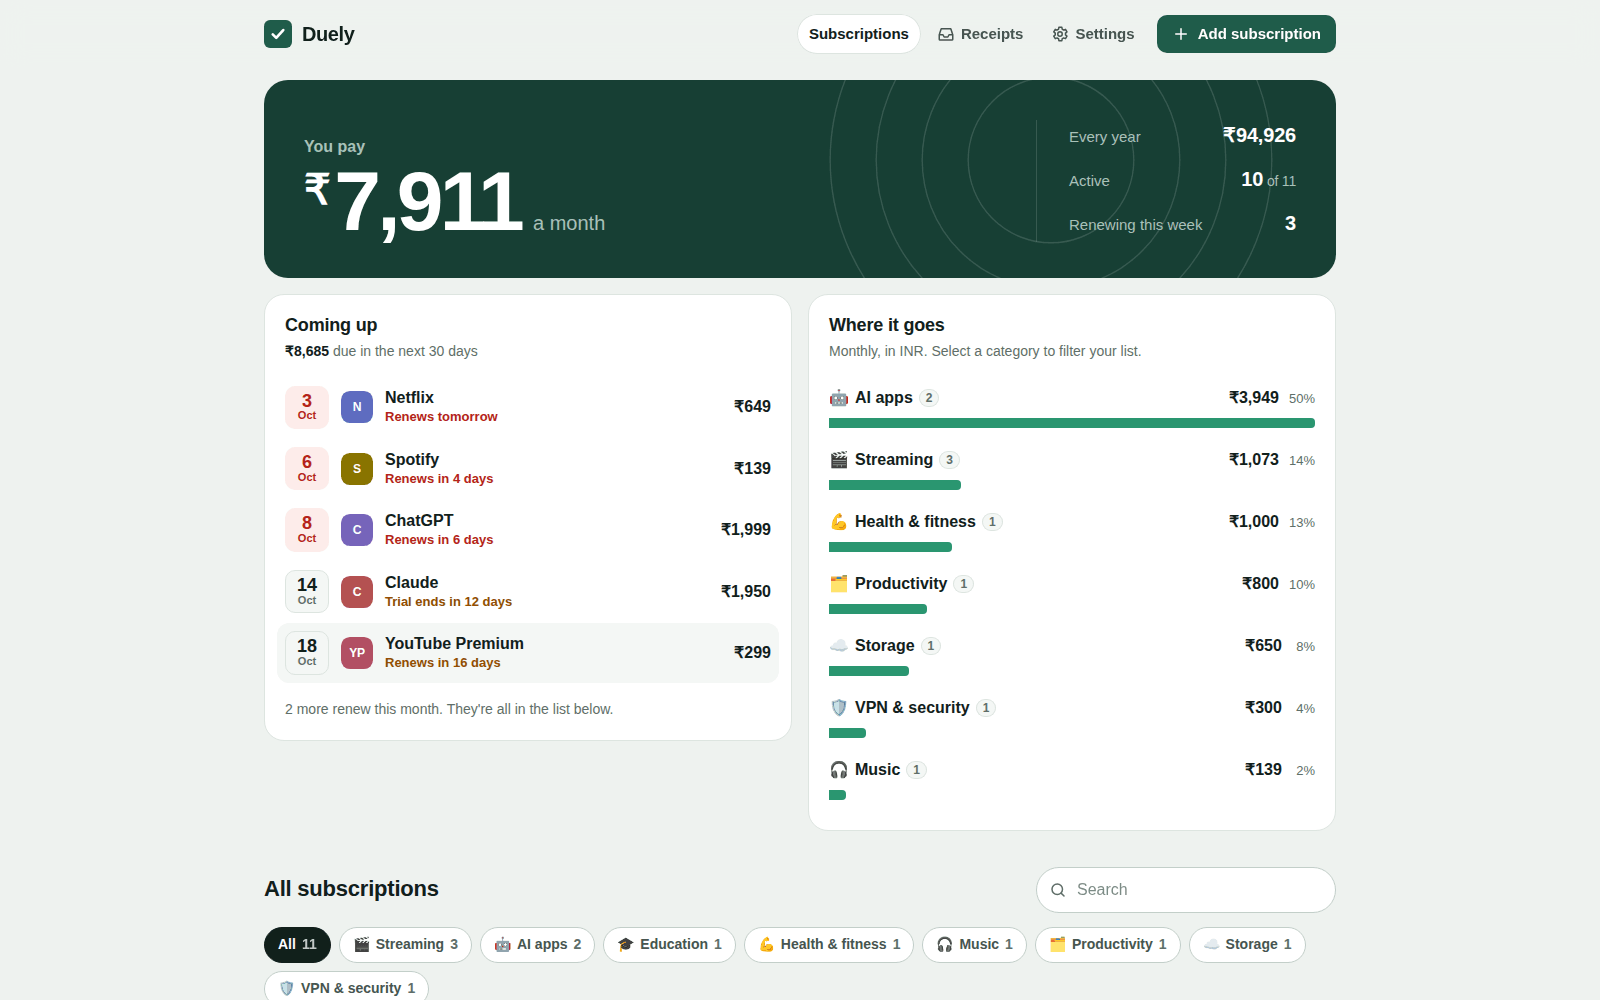The width and height of the screenshot is (1600, 1000).
Task: Click the cloud icon beside Storage category
Action: 839,646
